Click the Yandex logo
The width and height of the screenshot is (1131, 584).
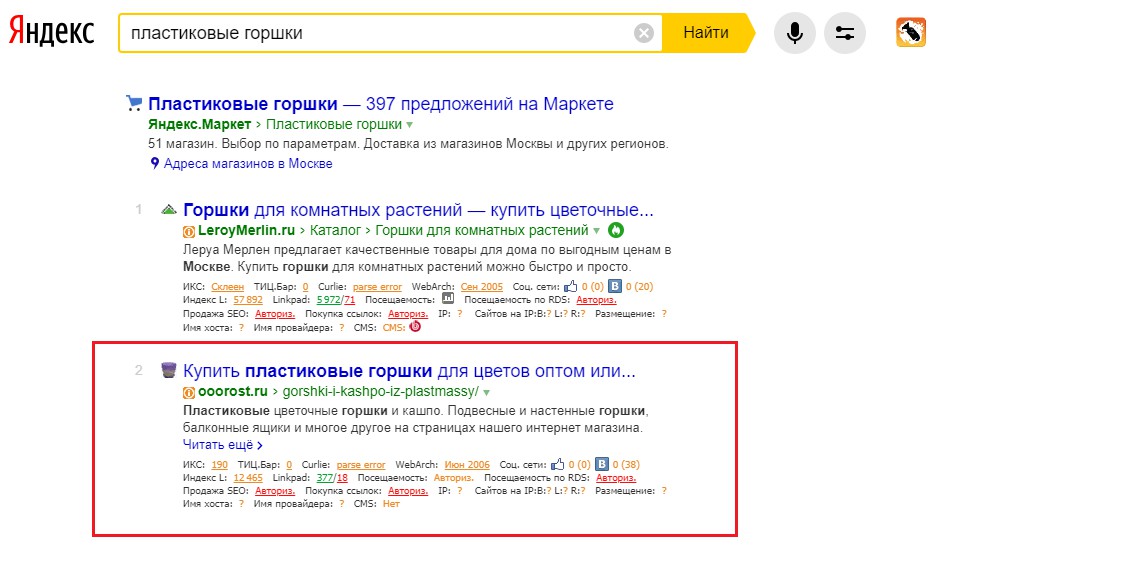[52, 32]
